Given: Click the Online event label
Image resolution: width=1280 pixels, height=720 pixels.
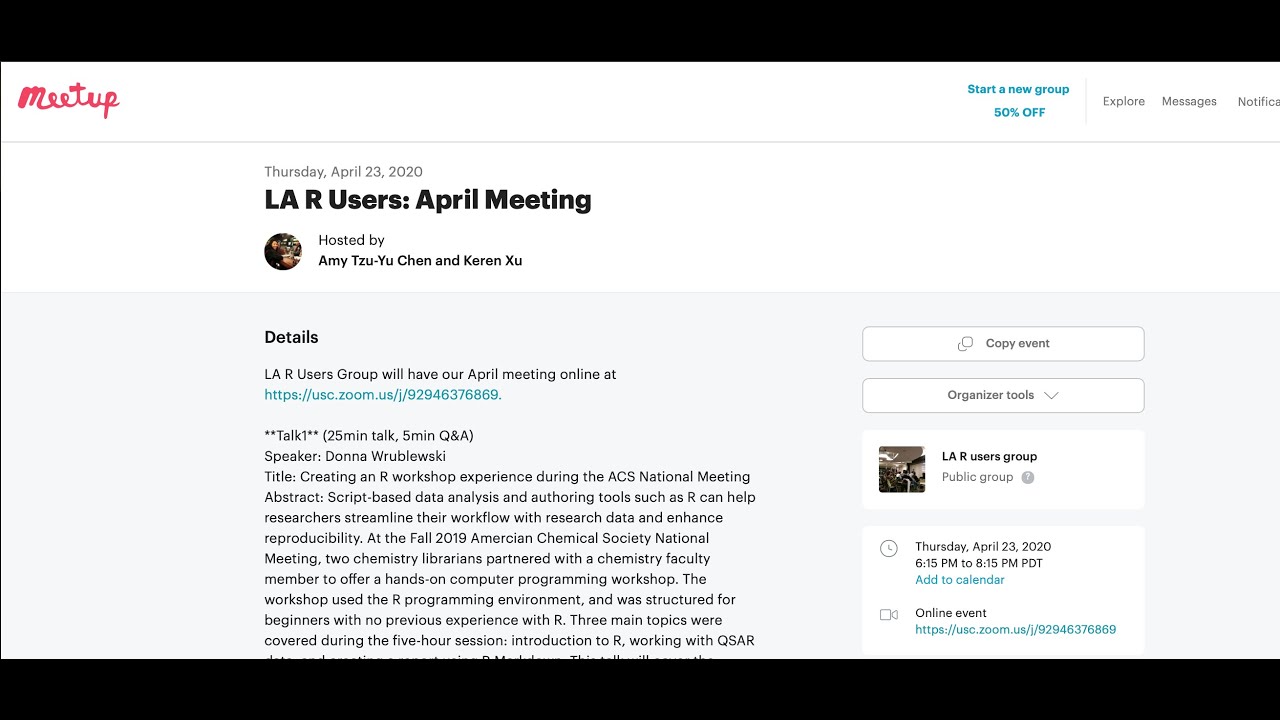Looking at the screenshot, I should tap(951, 613).
